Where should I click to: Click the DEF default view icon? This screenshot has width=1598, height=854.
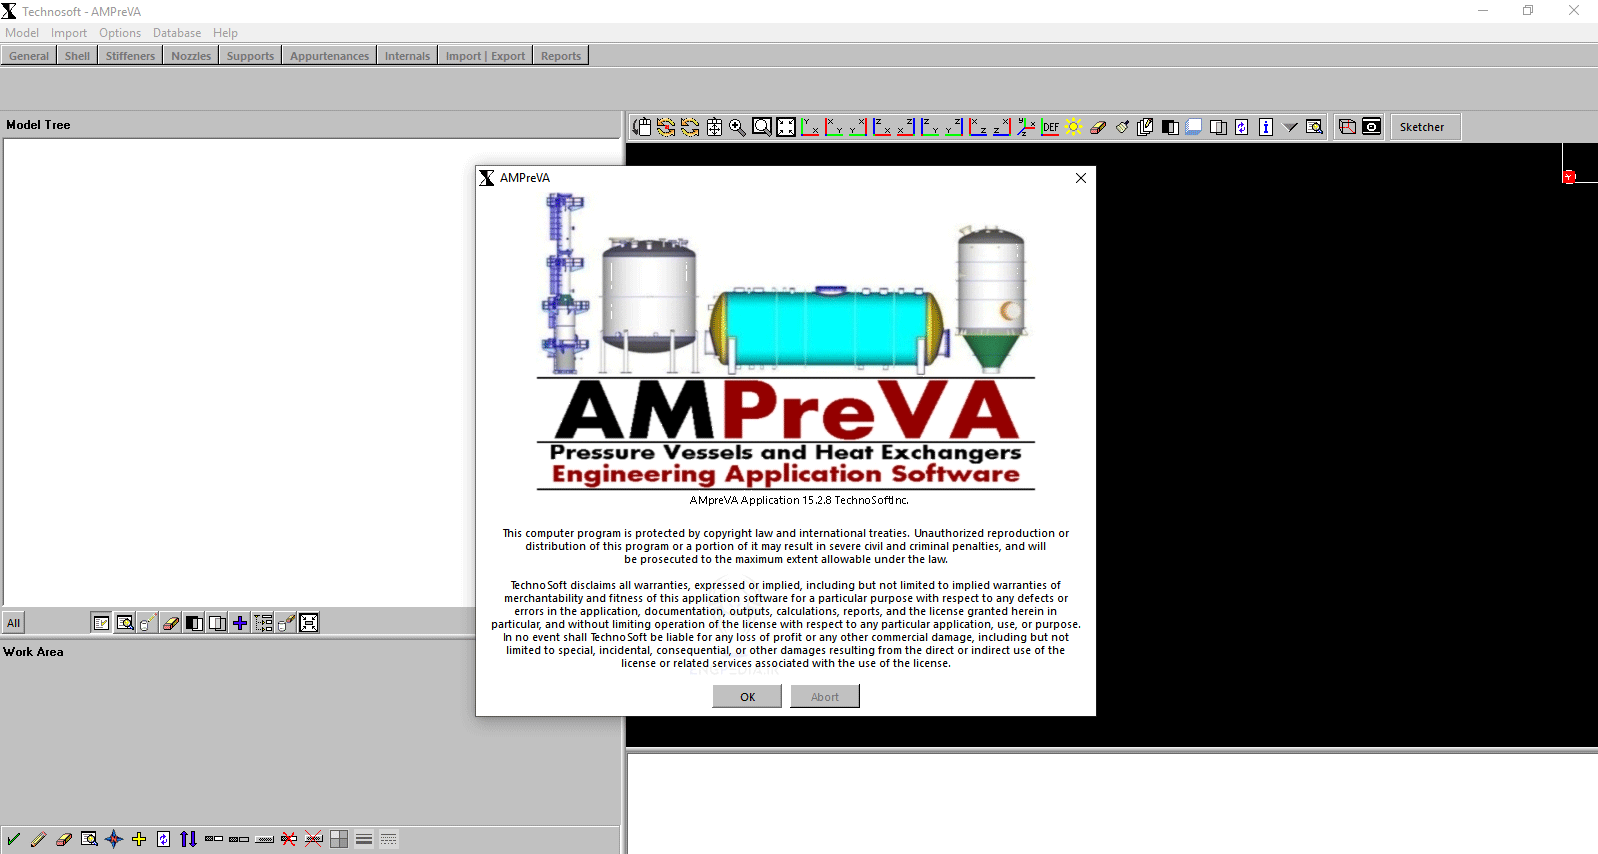tap(1050, 127)
